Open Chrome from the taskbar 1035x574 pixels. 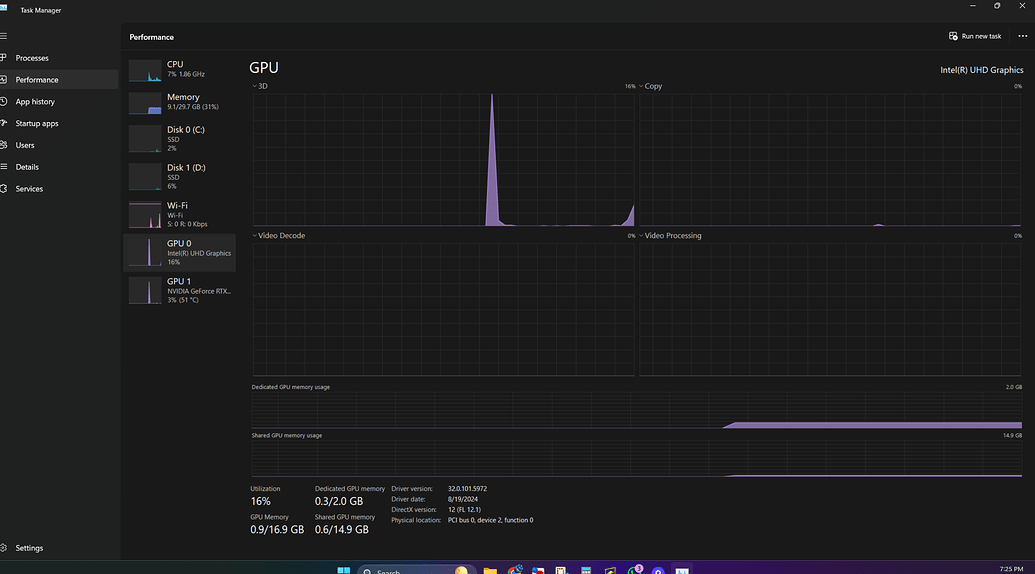[x=514, y=570]
